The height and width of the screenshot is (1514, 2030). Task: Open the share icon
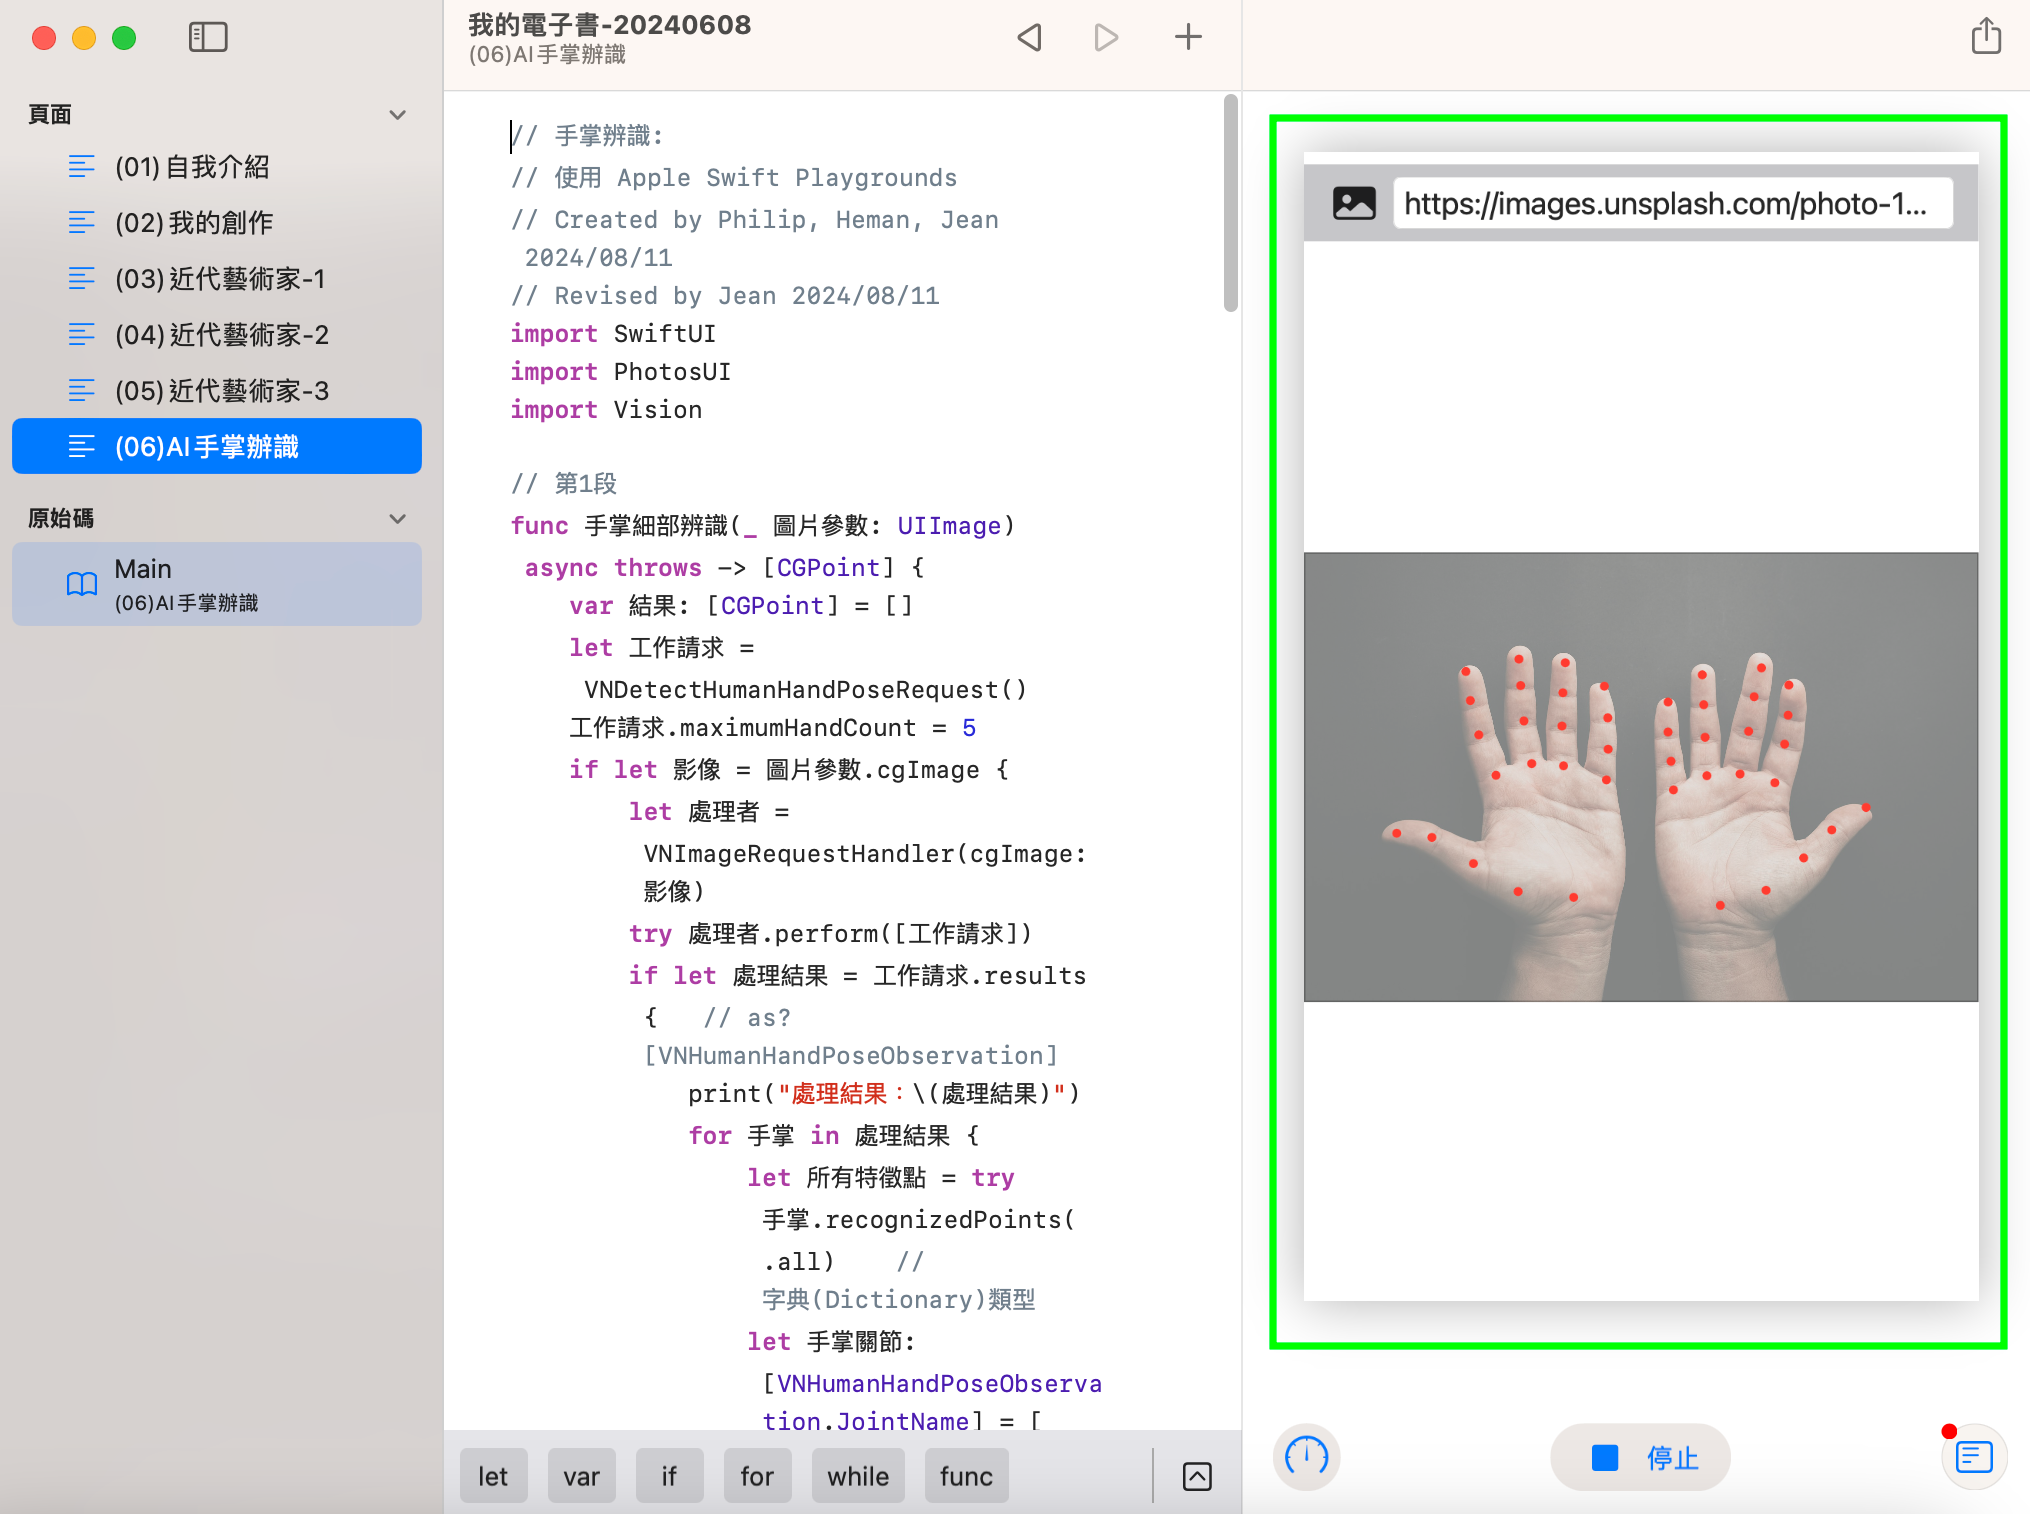pos(1986,37)
